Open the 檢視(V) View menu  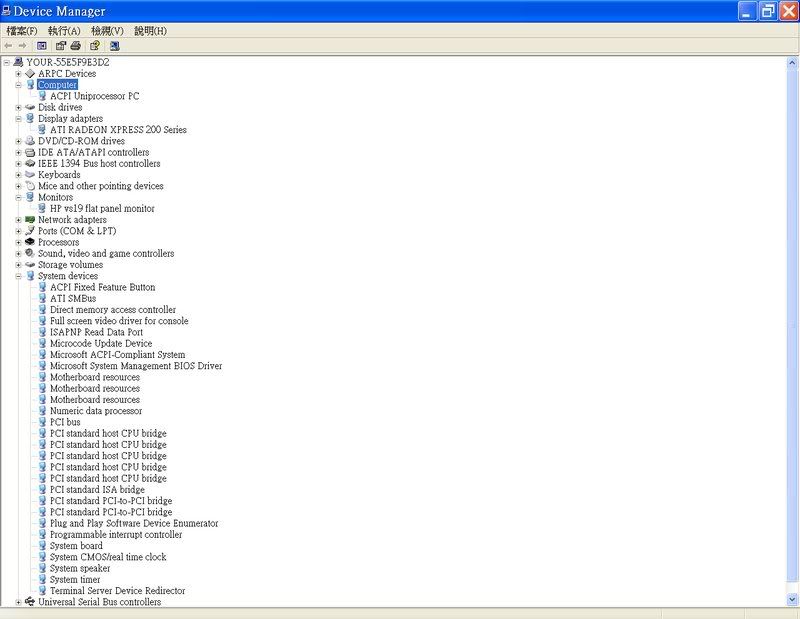coord(107,31)
